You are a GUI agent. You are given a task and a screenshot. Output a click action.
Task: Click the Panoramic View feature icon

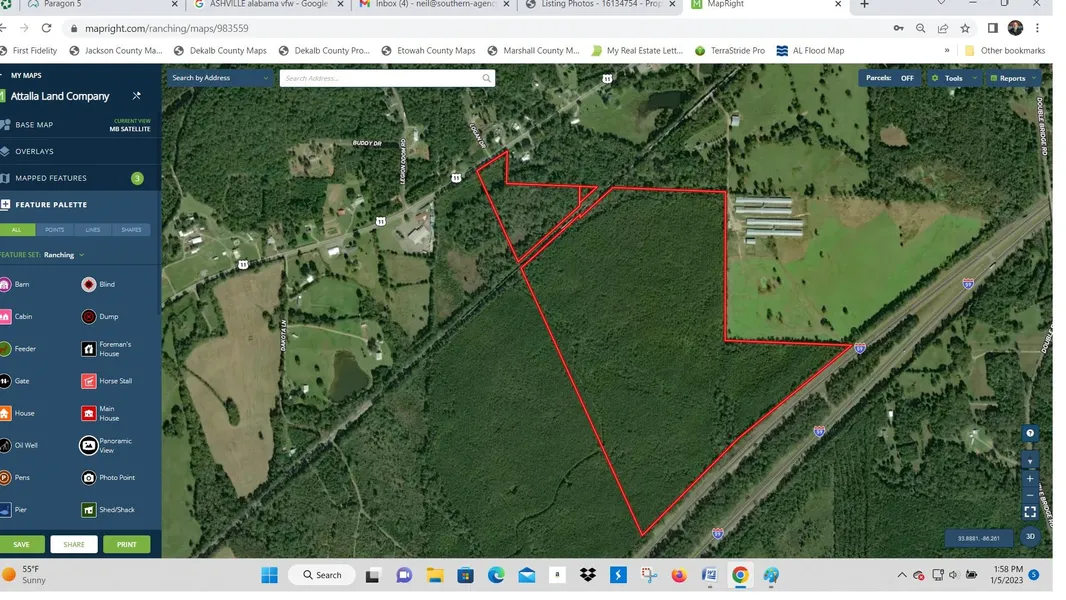click(89, 445)
